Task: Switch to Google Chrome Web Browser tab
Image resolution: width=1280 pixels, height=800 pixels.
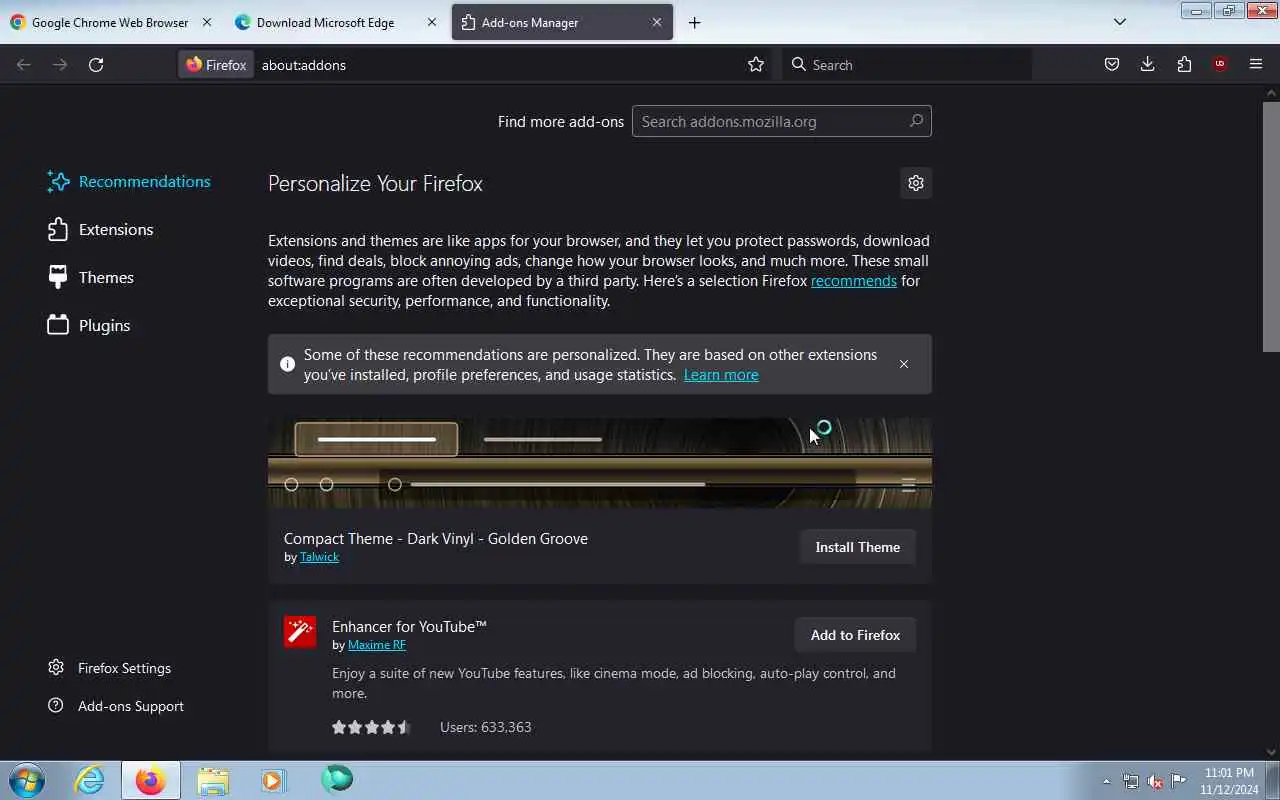Action: 110,22
